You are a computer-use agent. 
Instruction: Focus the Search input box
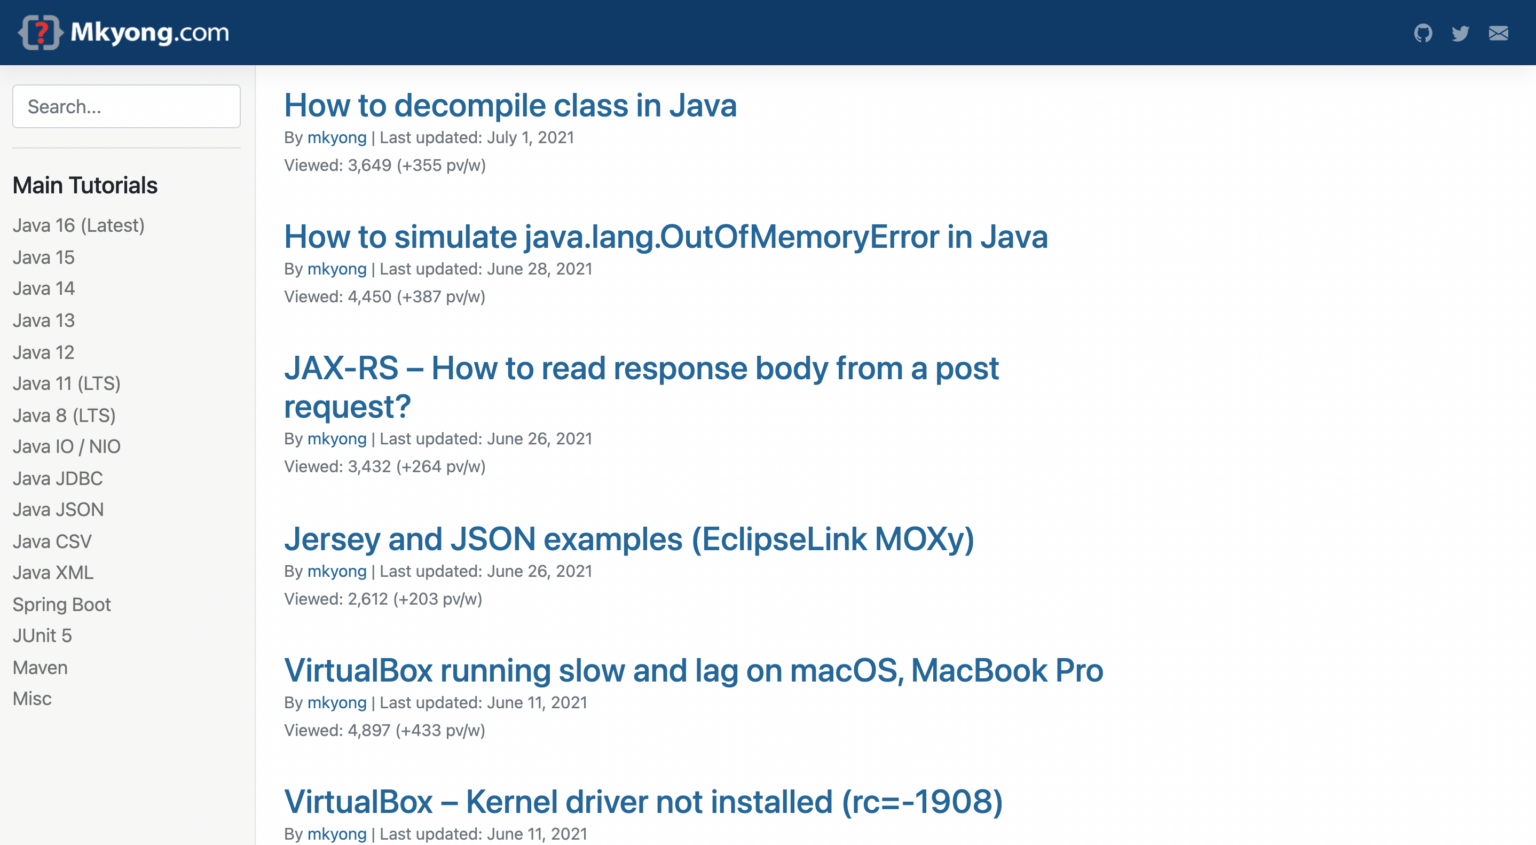[x=126, y=106]
